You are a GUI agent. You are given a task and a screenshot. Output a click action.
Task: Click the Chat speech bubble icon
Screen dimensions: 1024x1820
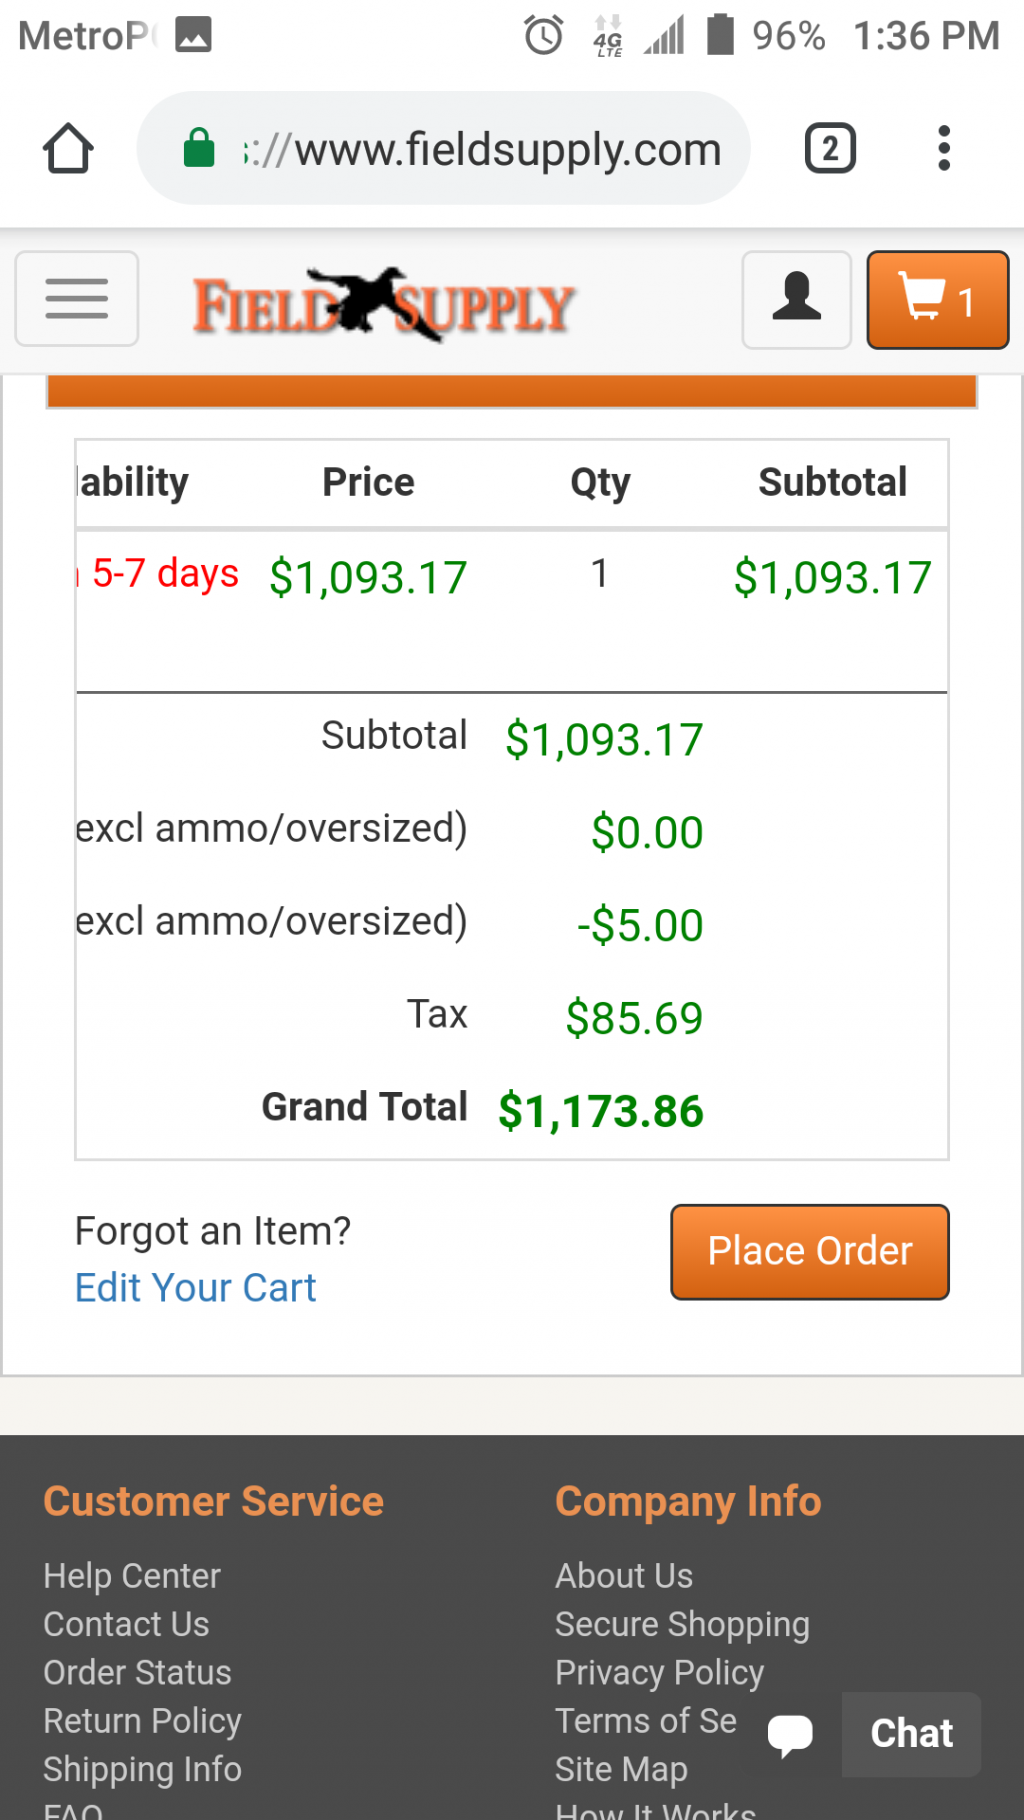pyautogui.click(x=790, y=1734)
